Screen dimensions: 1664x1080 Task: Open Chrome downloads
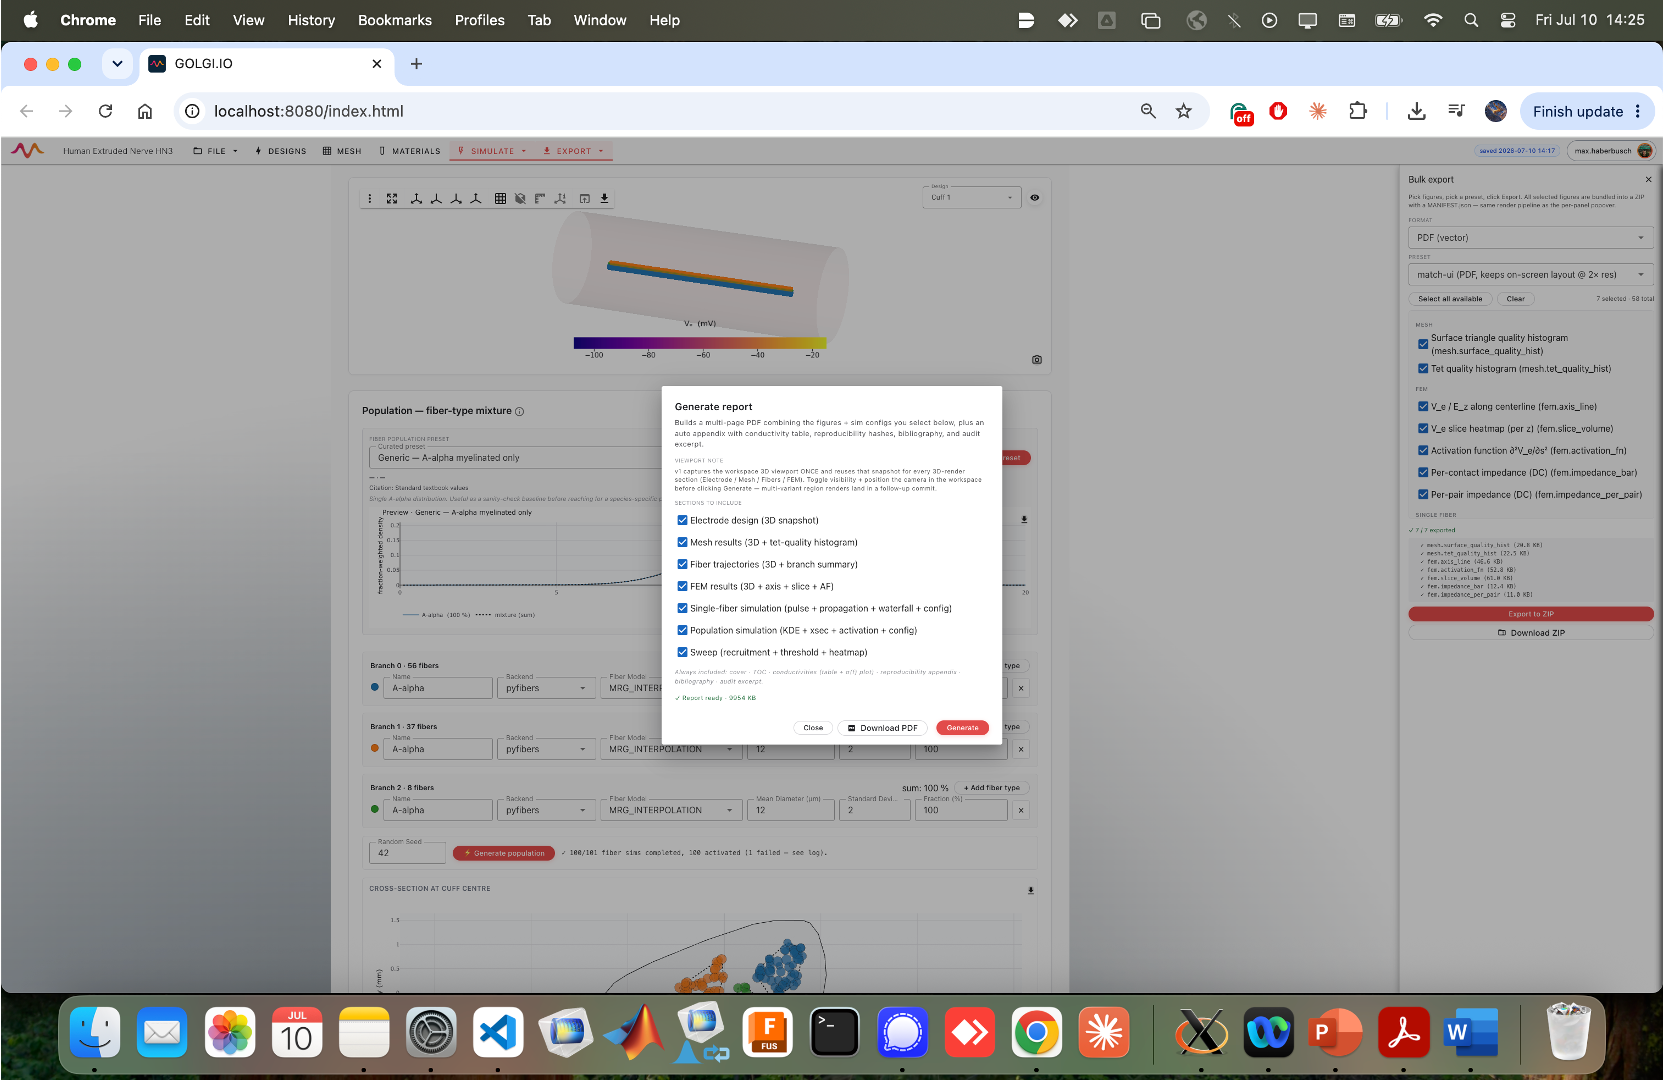click(x=1416, y=111)
